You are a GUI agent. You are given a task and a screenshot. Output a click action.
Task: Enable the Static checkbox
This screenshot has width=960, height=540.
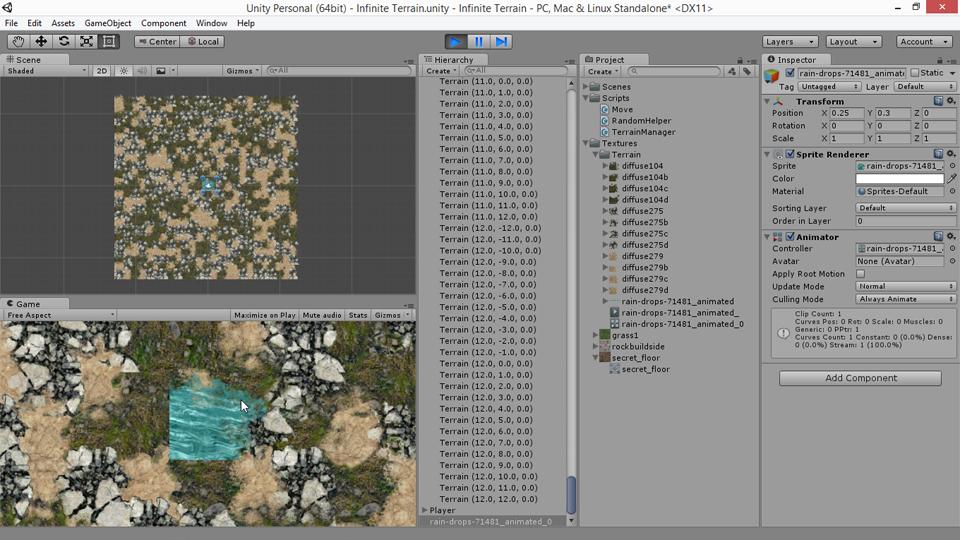pos(915,73)
